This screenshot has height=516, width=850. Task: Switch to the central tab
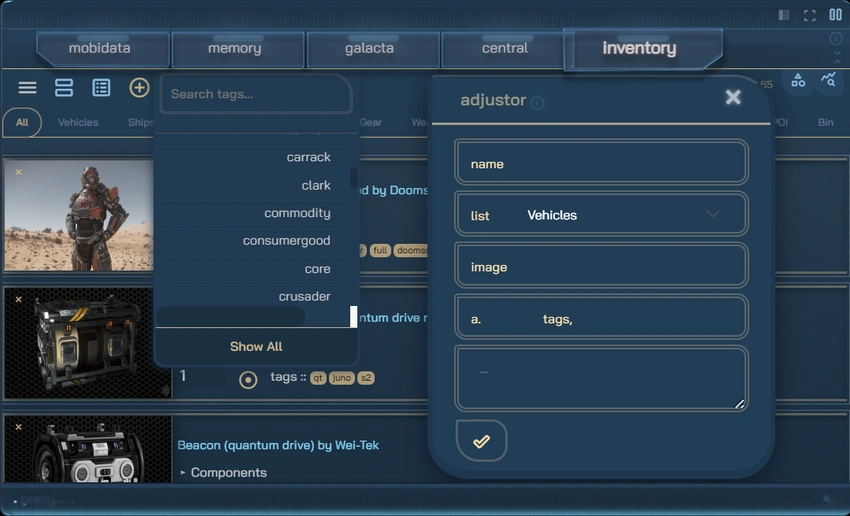pyautogui.click(x=505, y=48)
